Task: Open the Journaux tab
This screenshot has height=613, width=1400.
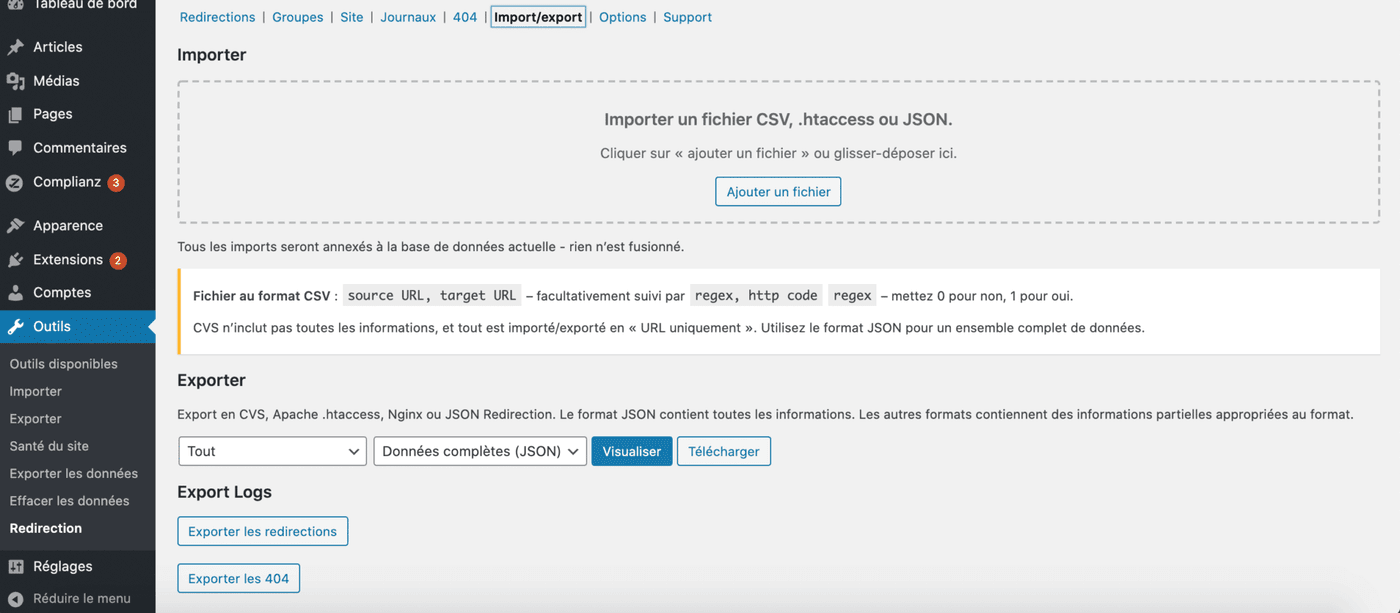Action: (408, 17)
